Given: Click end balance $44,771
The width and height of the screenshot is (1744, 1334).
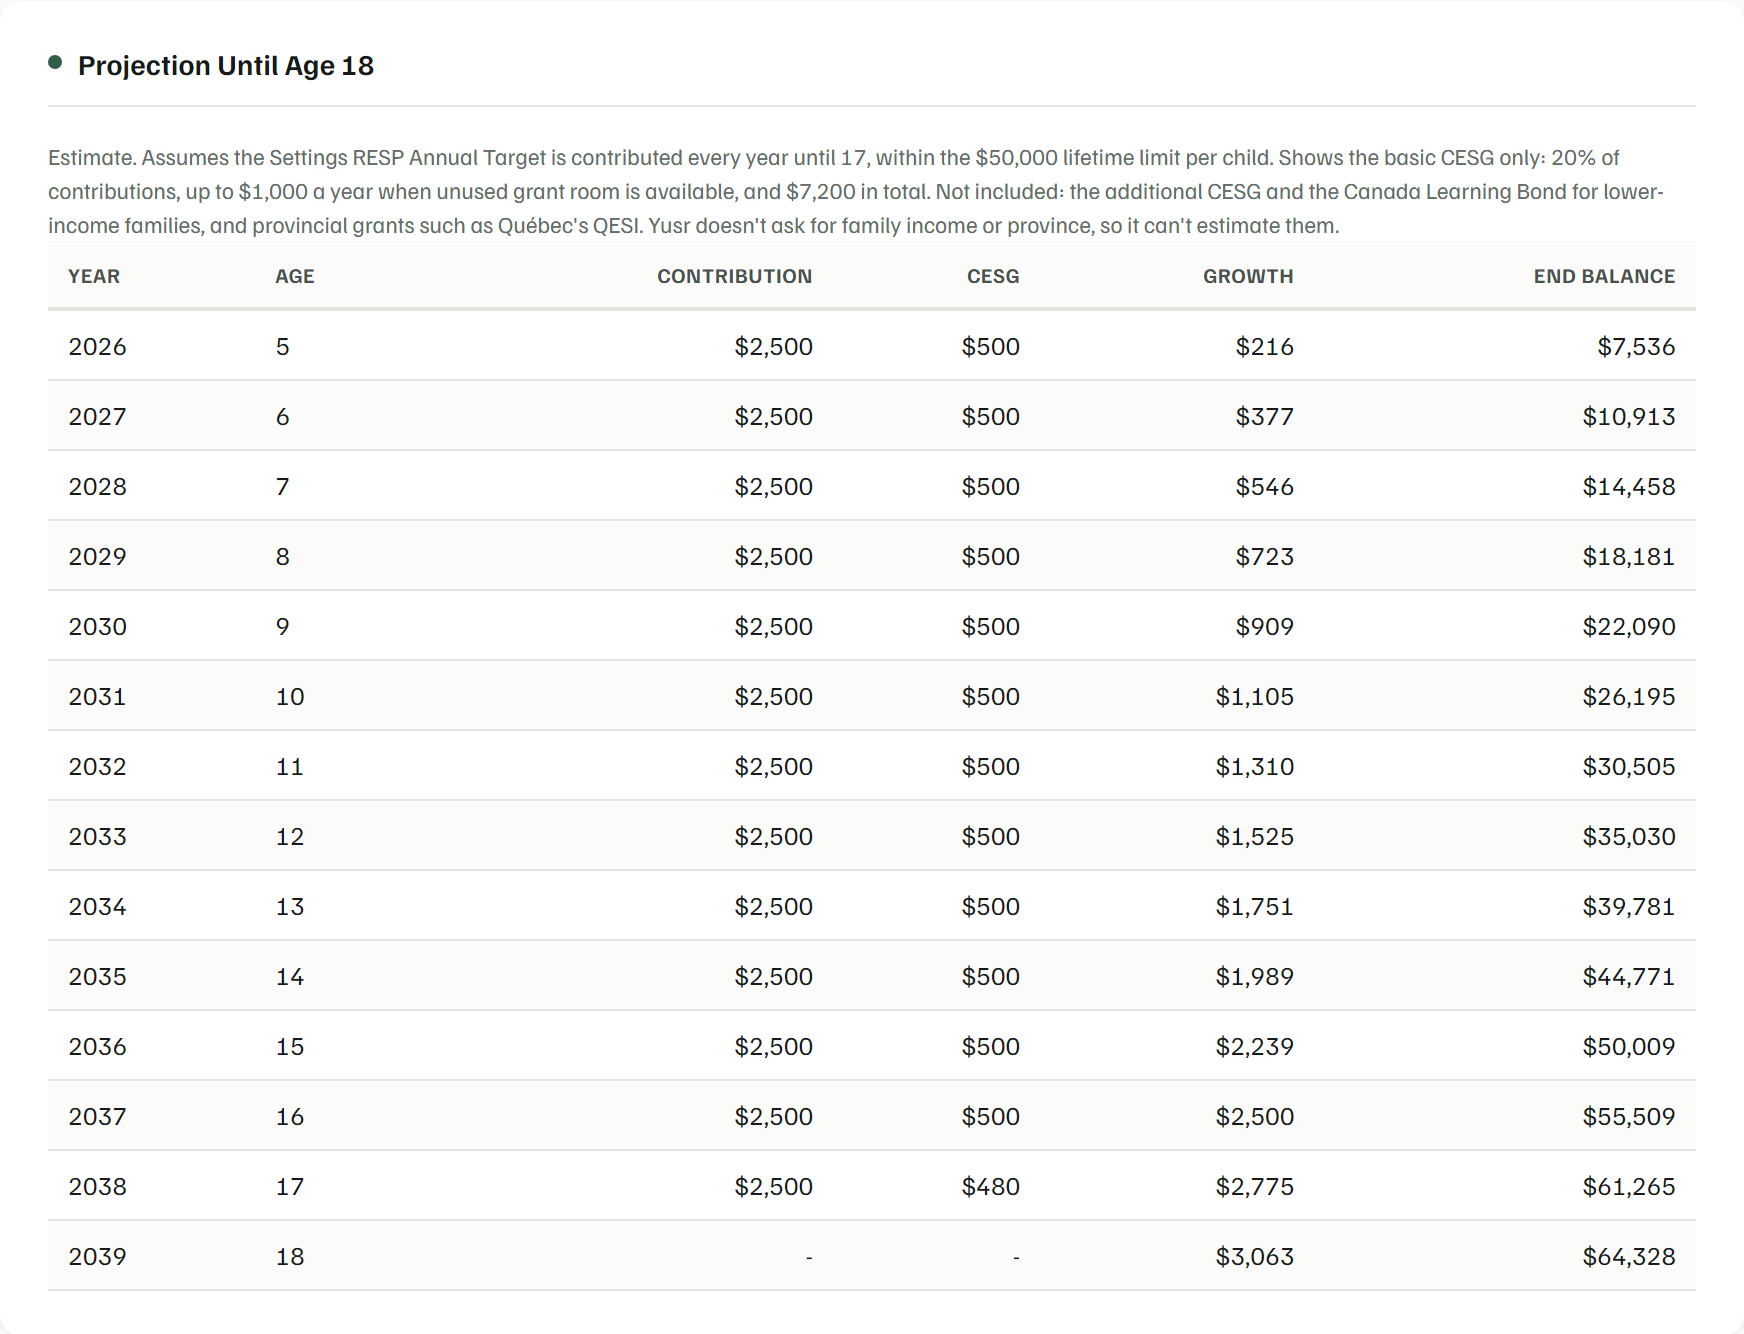Looking at the screenshot, I should point(1629,977).
